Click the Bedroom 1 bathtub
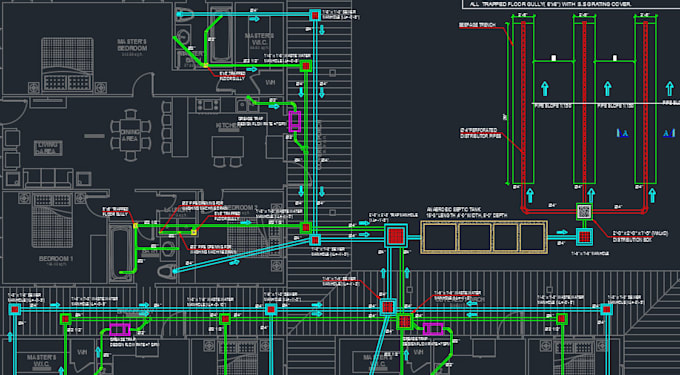Viewport: 680px width, 375px height. tap(120, 253)
